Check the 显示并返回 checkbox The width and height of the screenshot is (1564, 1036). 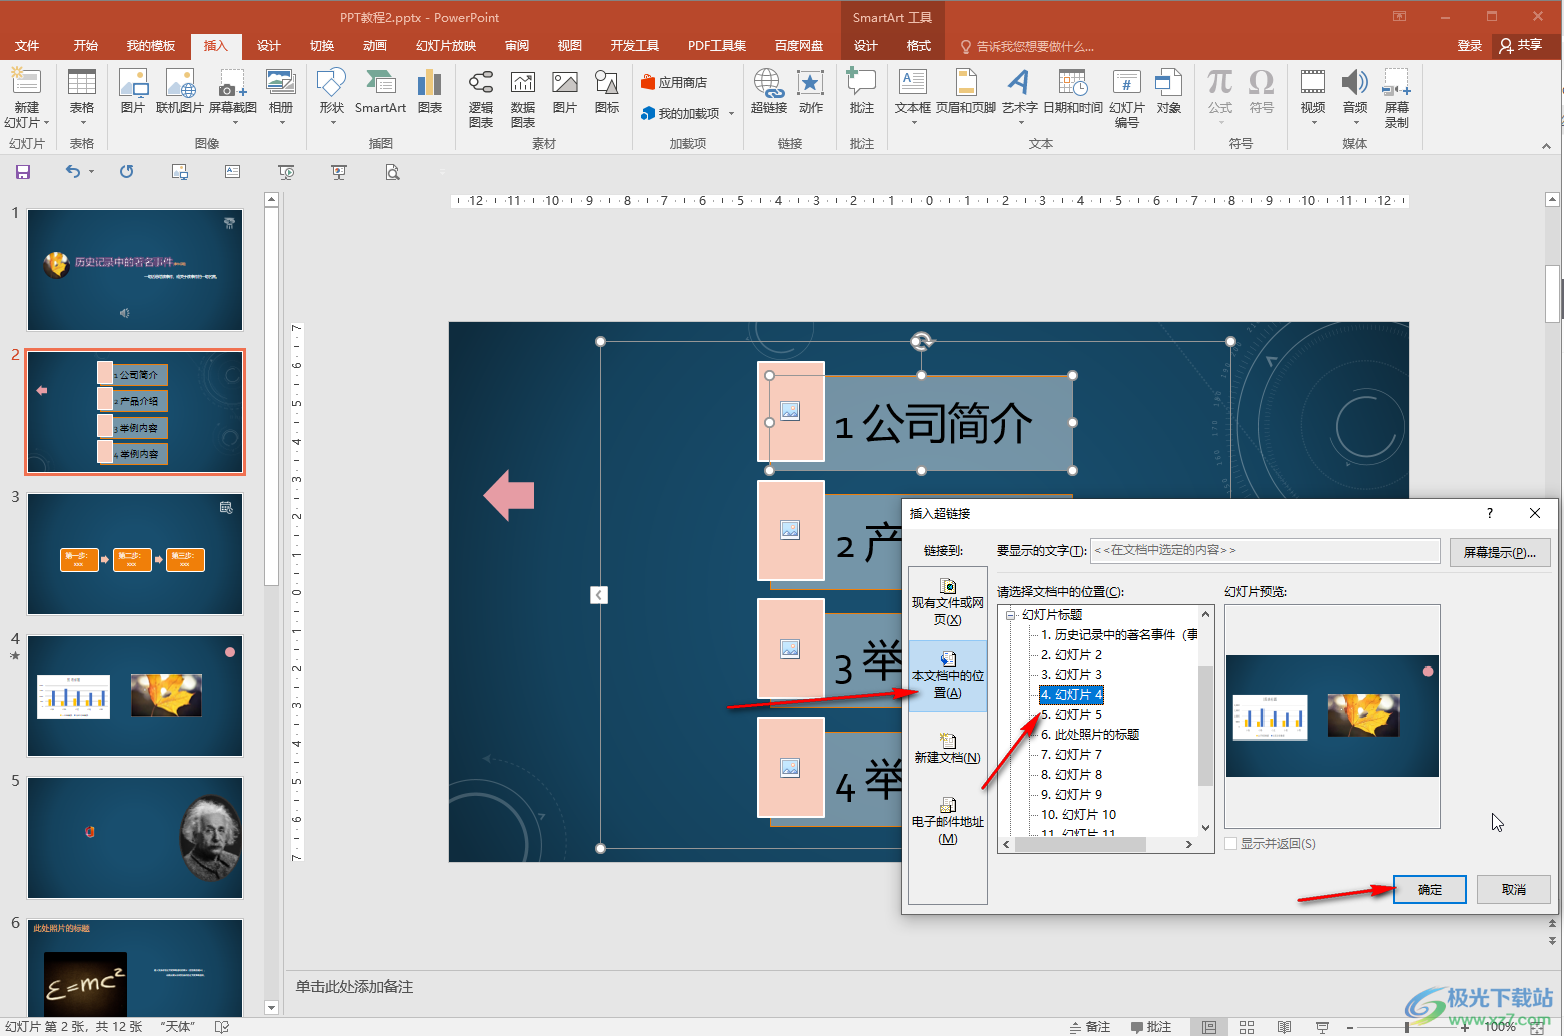click(x=1231, y=844)
